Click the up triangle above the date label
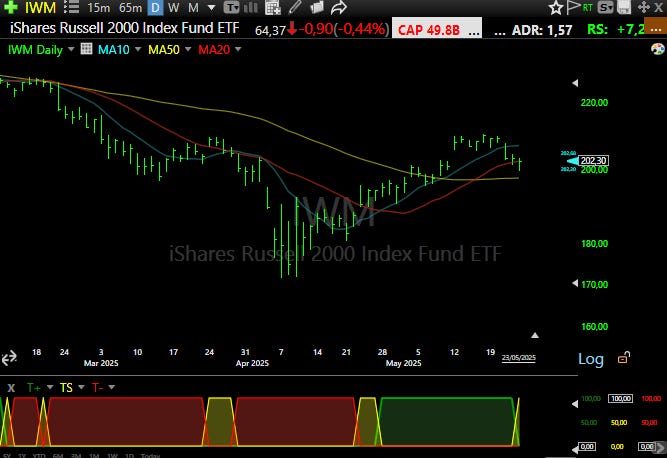The width and height of the screenshot is (667, 458). [535, 335]
